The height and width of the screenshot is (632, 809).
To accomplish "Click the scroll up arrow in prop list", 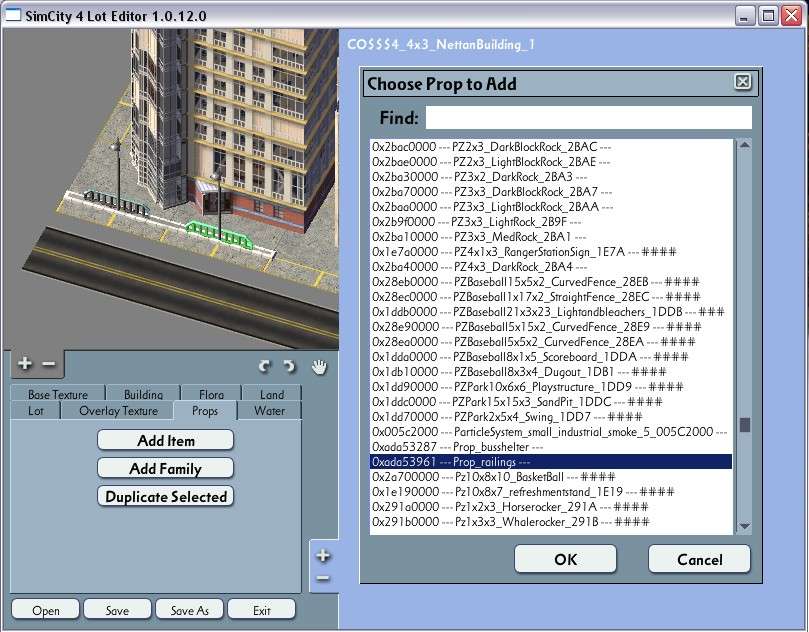I will tap(744, 145).
